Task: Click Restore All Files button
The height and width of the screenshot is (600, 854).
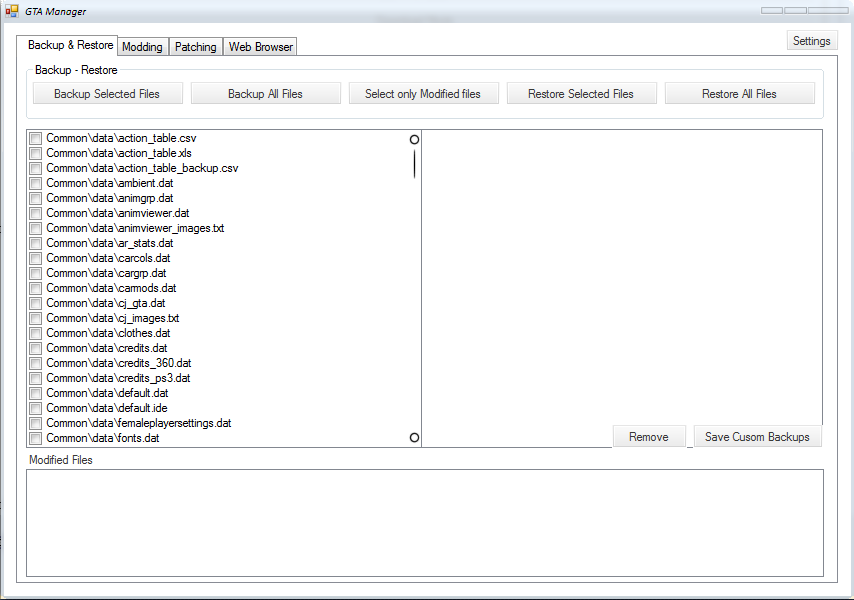Action: pyautogui.click(x=739, y=94)
